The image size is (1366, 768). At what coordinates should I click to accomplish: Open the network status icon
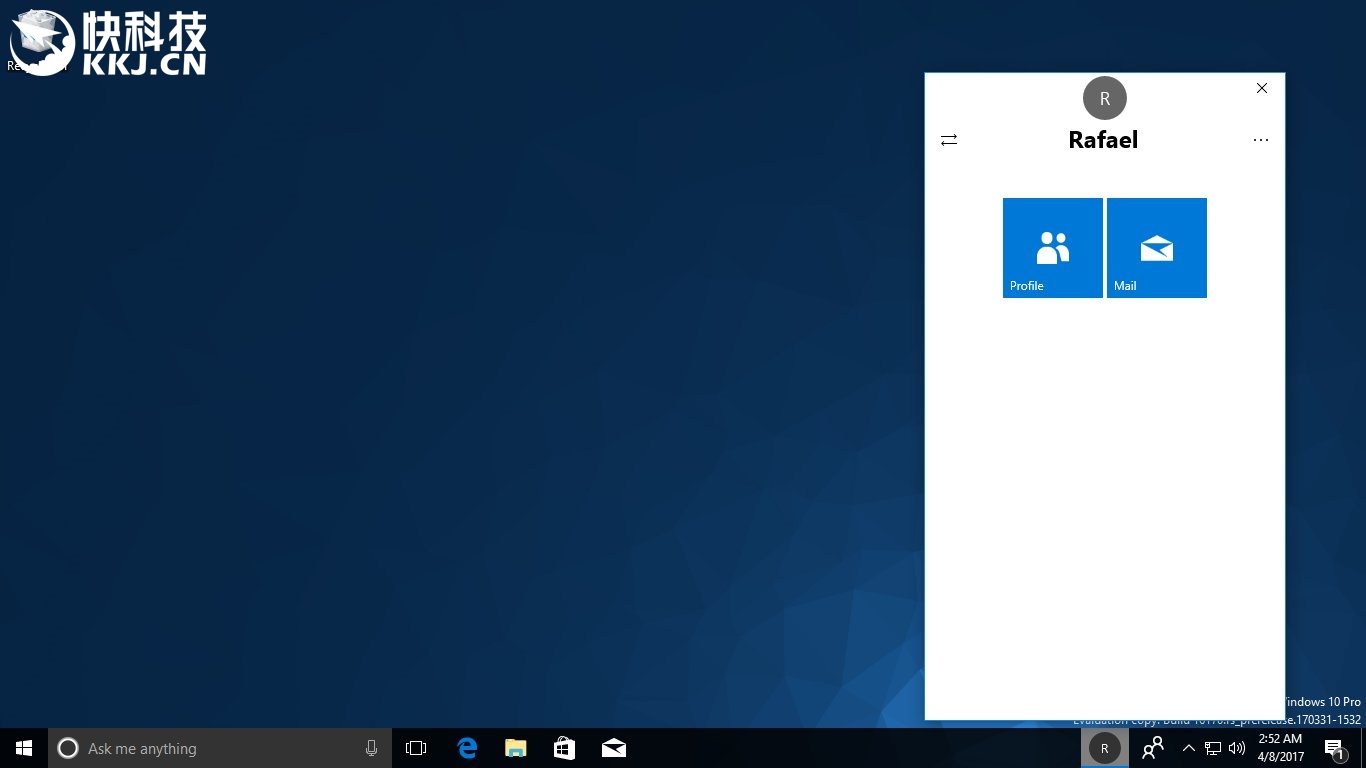click(1213, 748)
